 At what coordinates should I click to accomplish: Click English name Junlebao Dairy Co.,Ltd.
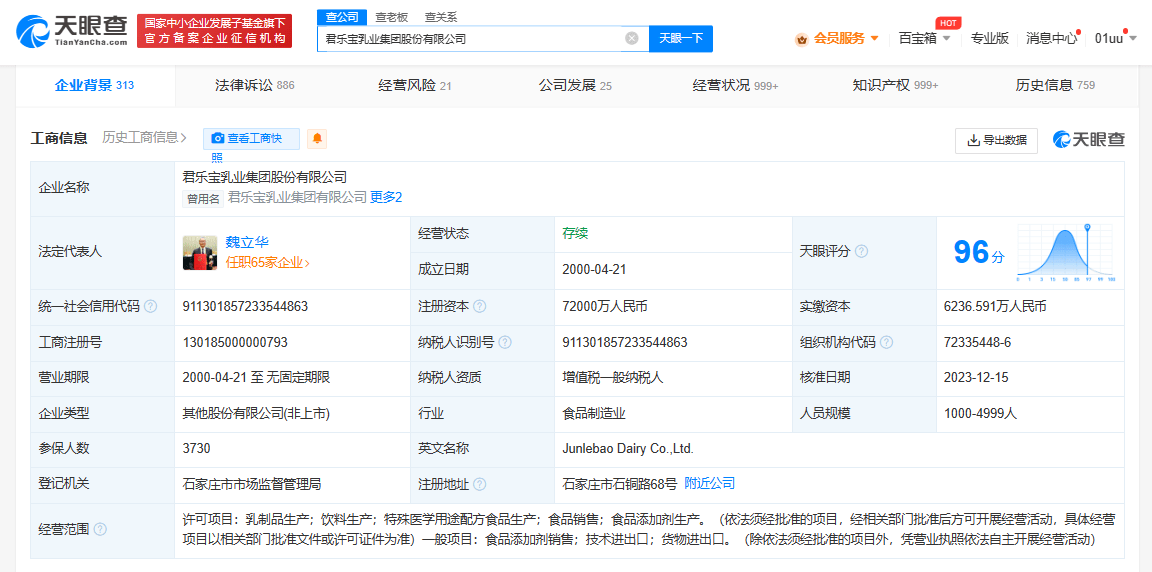point(628,448)
